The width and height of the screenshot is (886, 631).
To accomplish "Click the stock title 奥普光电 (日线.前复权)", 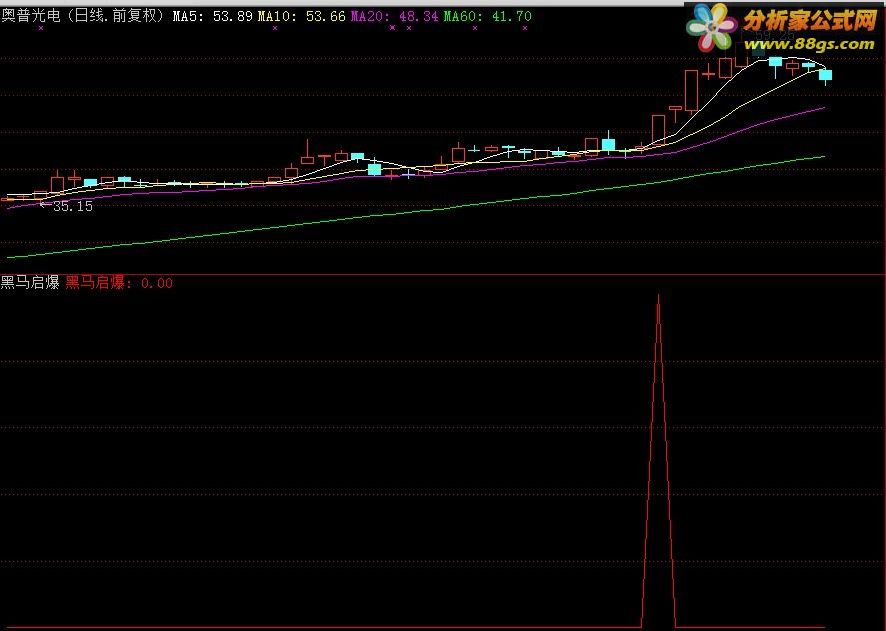I will coord(83,16).
